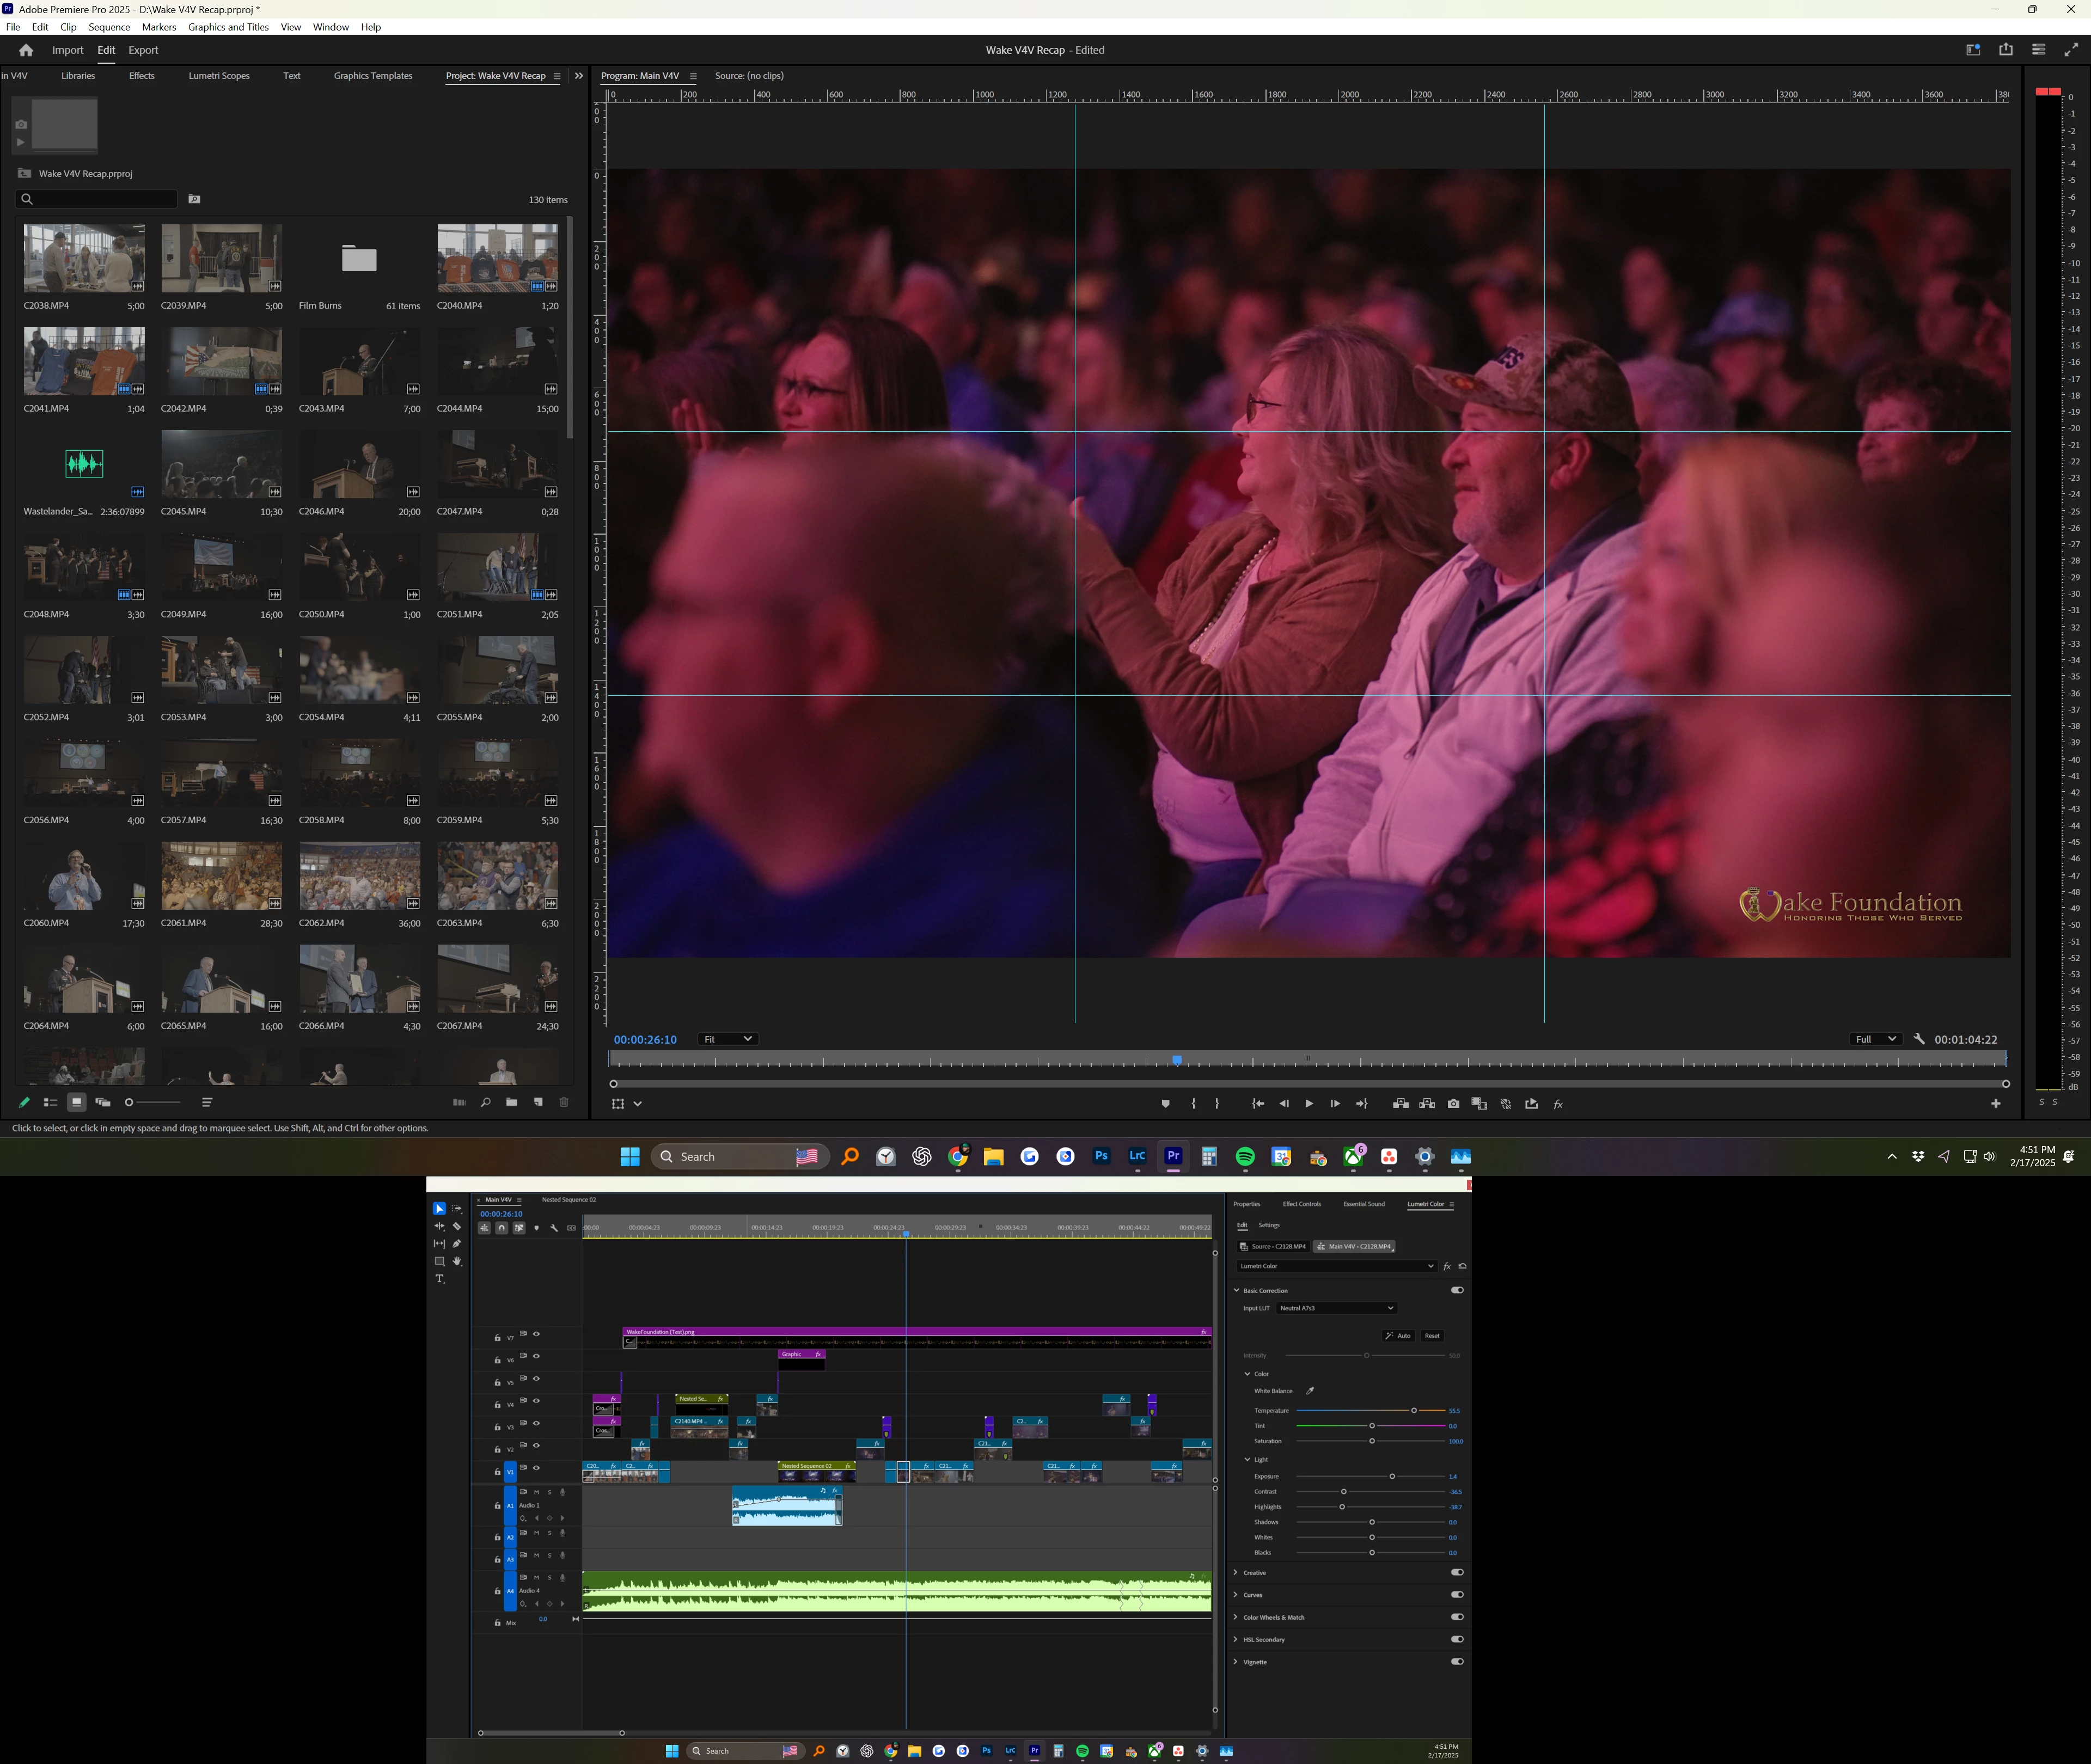Click the Add Marker button in Program monitor
This screenshot has height=1764, width=2091.
click(x=1165, y=1104)
